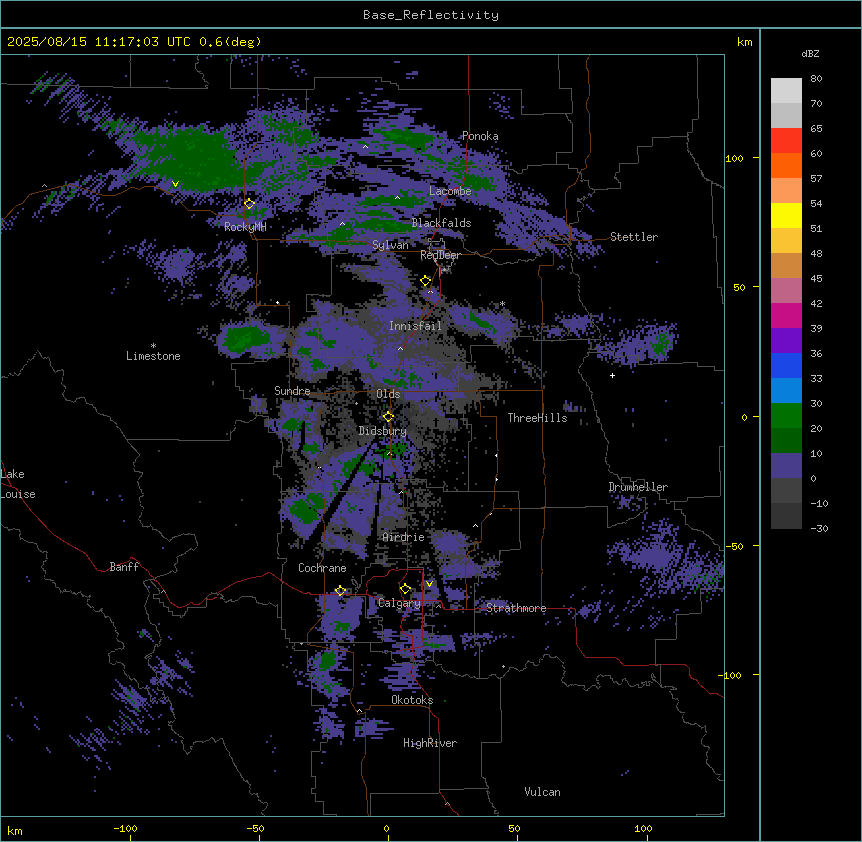Click the yellow diamond marker above RockyMH
The width and height of the screenshot is (862, 842).
pos(249,204)
